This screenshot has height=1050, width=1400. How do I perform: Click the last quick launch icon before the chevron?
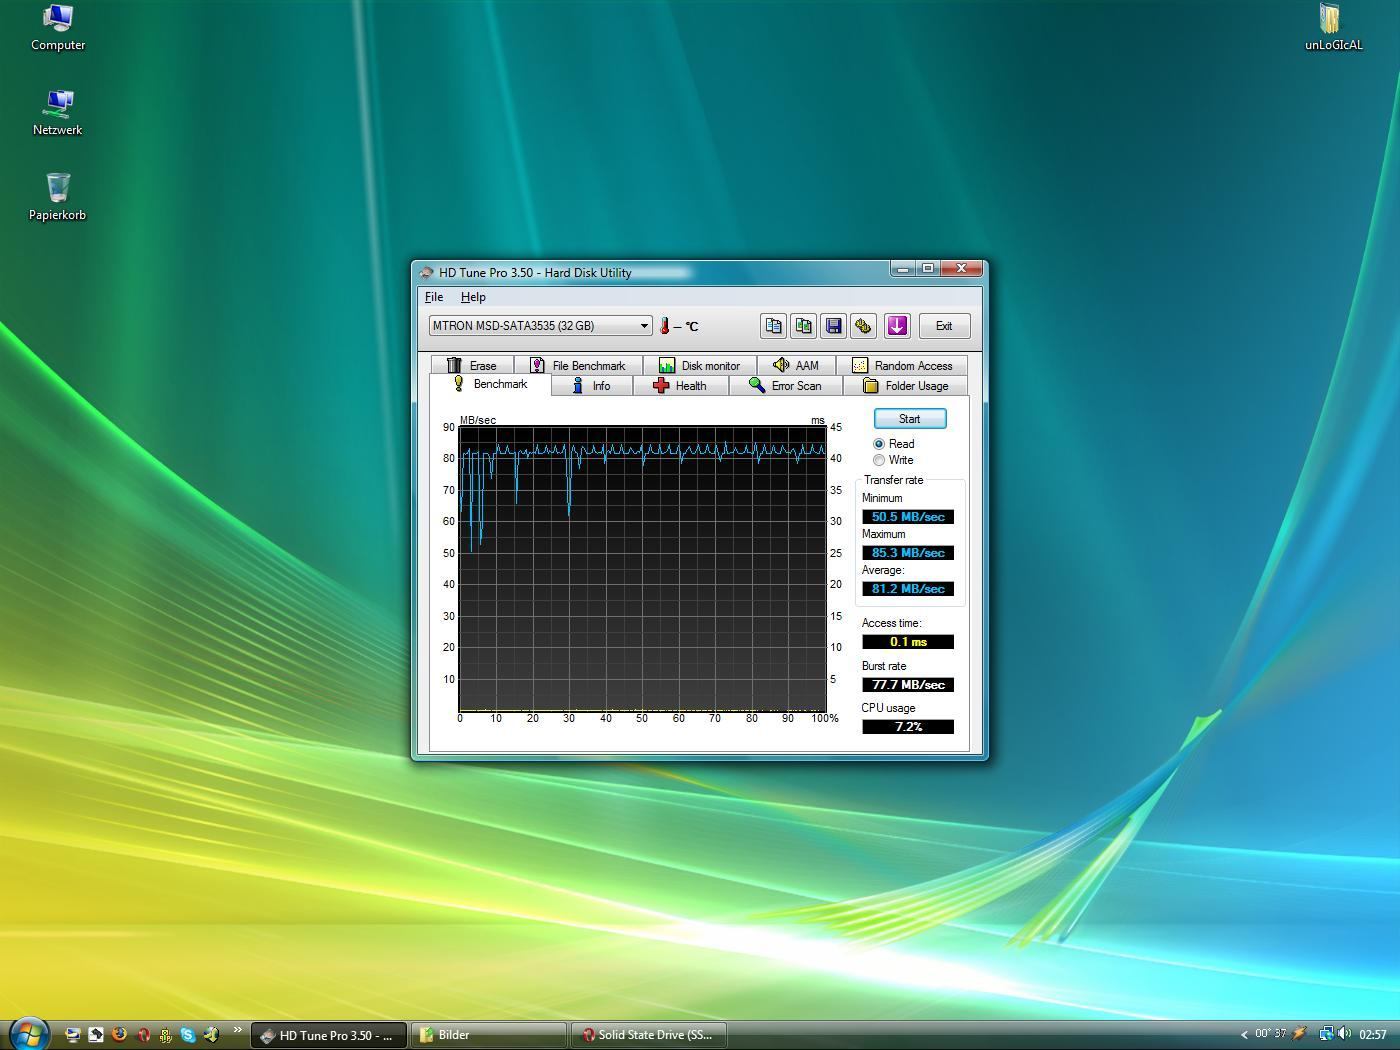211,1035
